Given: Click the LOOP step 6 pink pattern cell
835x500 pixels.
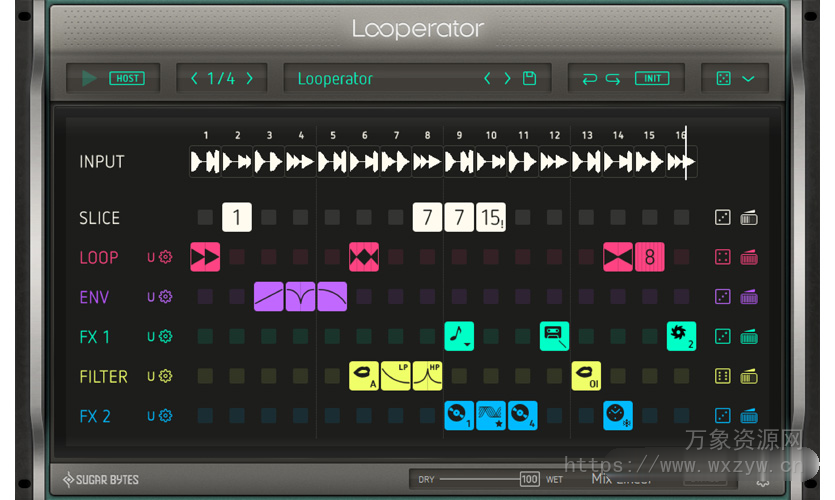Looking at the screenshot, I should click(x=364, y=257).
